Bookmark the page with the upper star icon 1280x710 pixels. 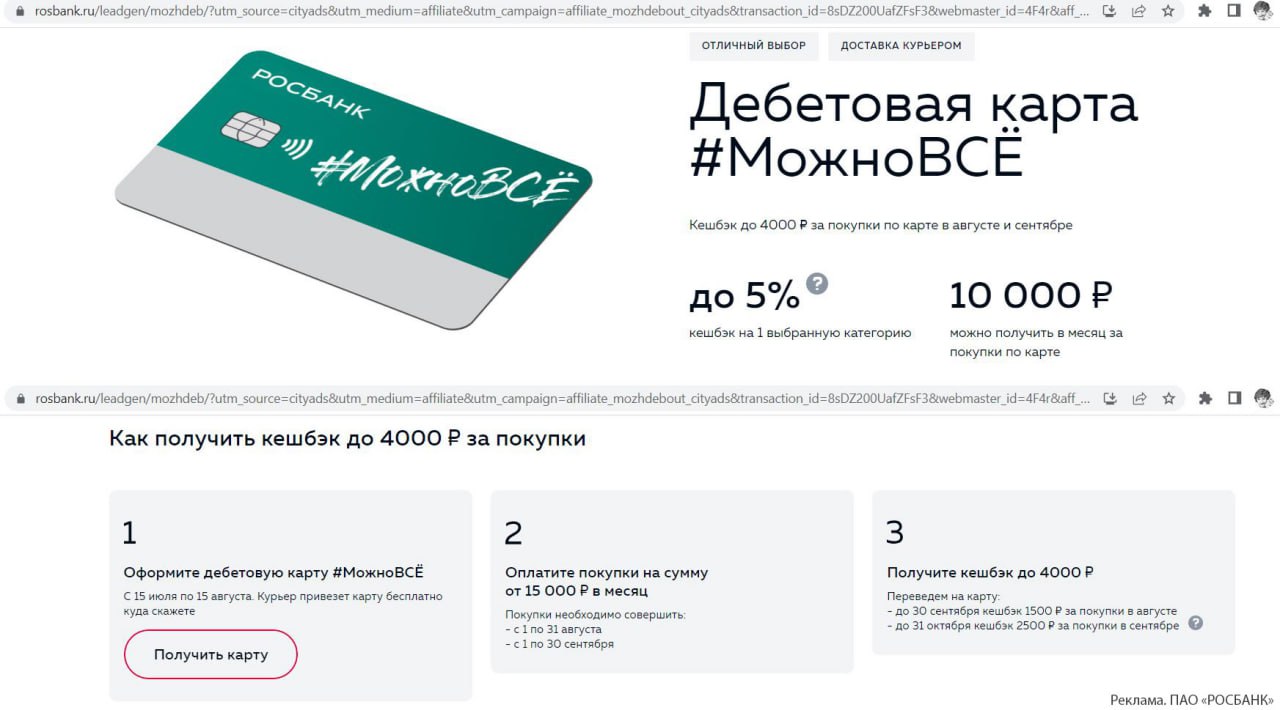[1168, 11]
